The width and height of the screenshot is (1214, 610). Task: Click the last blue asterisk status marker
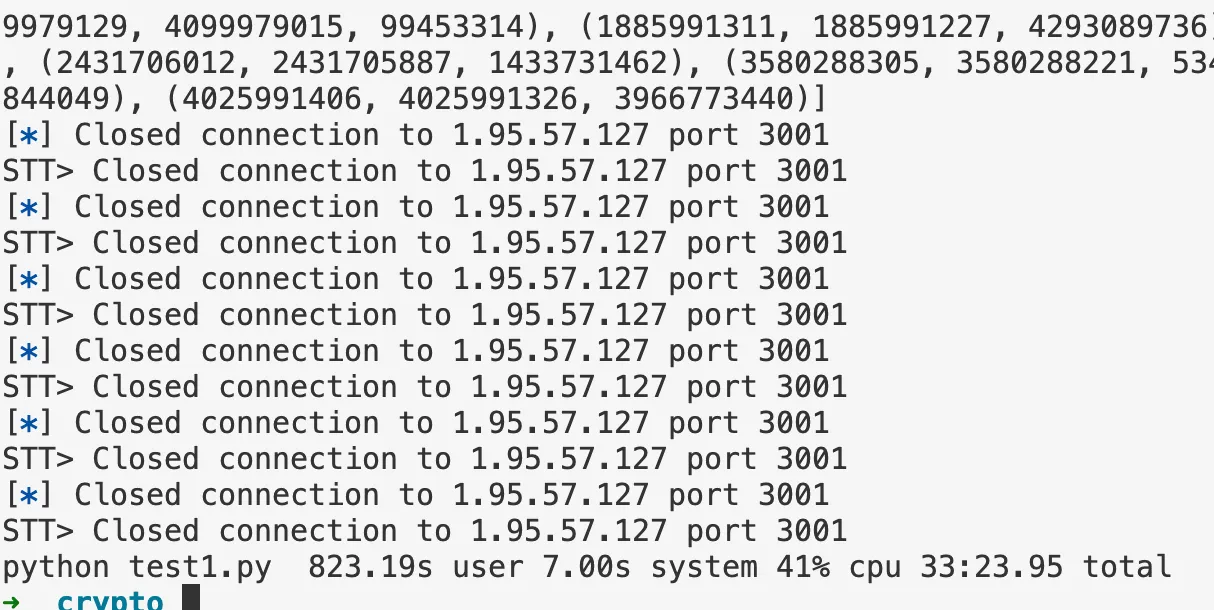coord(28,495)
